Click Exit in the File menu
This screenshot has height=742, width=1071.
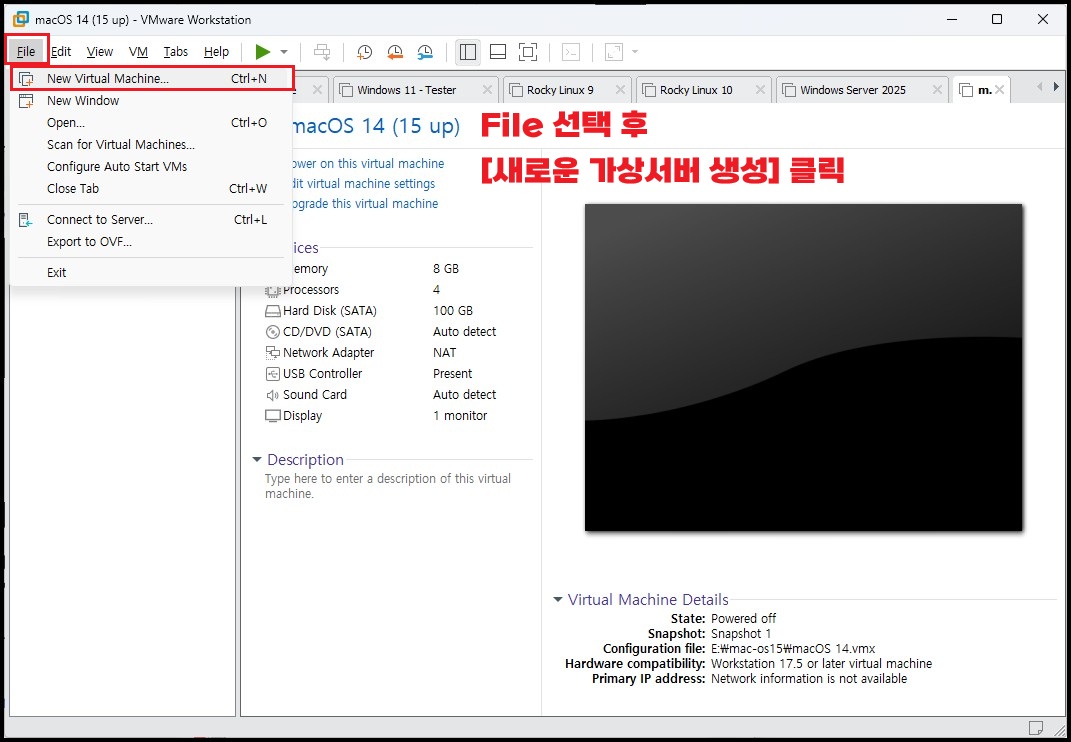[152, 273]
